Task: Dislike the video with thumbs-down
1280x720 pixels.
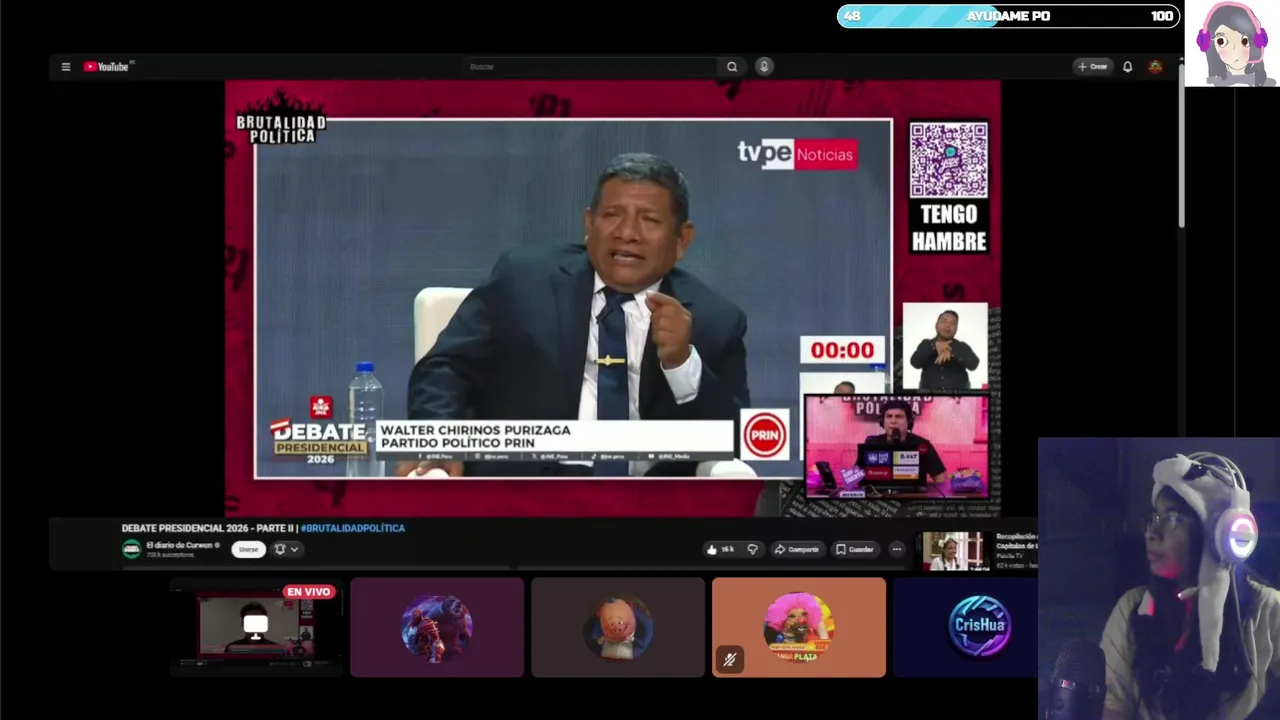Action: click(x=753, y=549)
